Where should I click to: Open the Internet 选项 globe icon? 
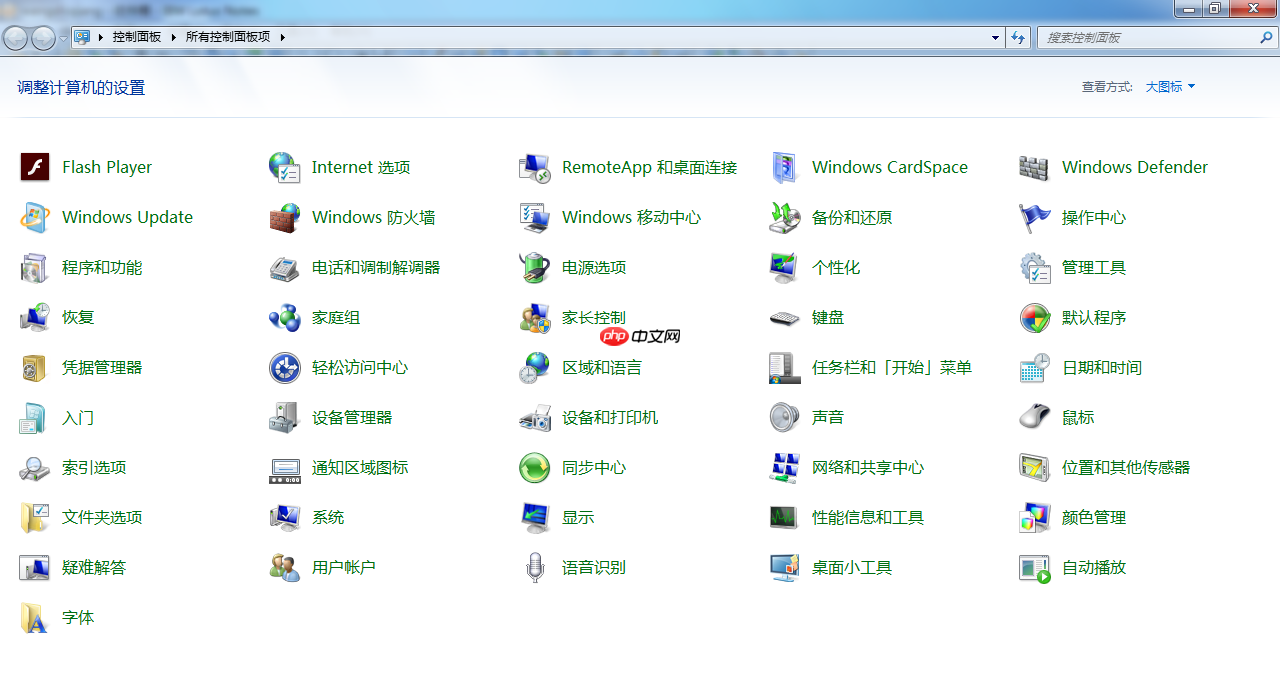pyautogui.click(x=285, y=167)
